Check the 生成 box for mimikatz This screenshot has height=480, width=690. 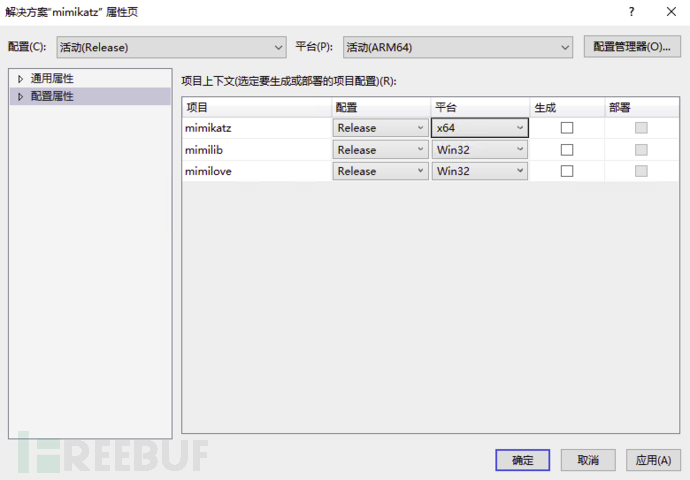(x=567, y=128)
